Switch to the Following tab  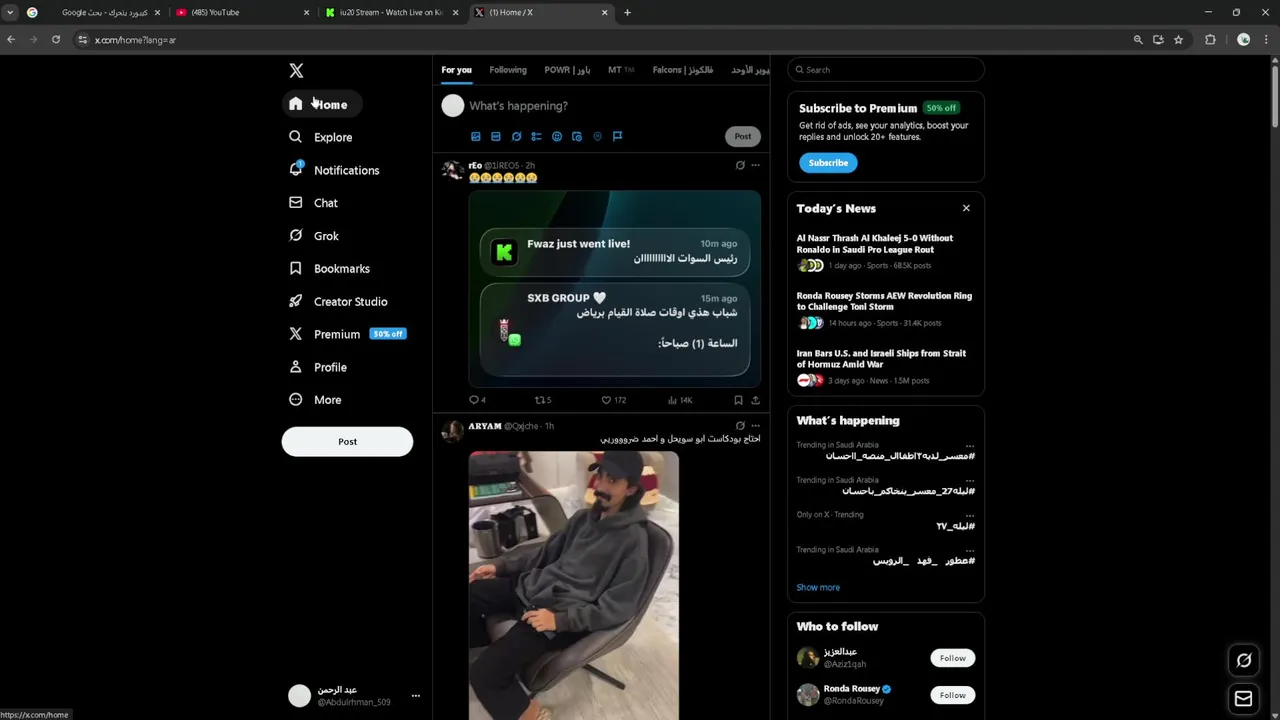508,70
